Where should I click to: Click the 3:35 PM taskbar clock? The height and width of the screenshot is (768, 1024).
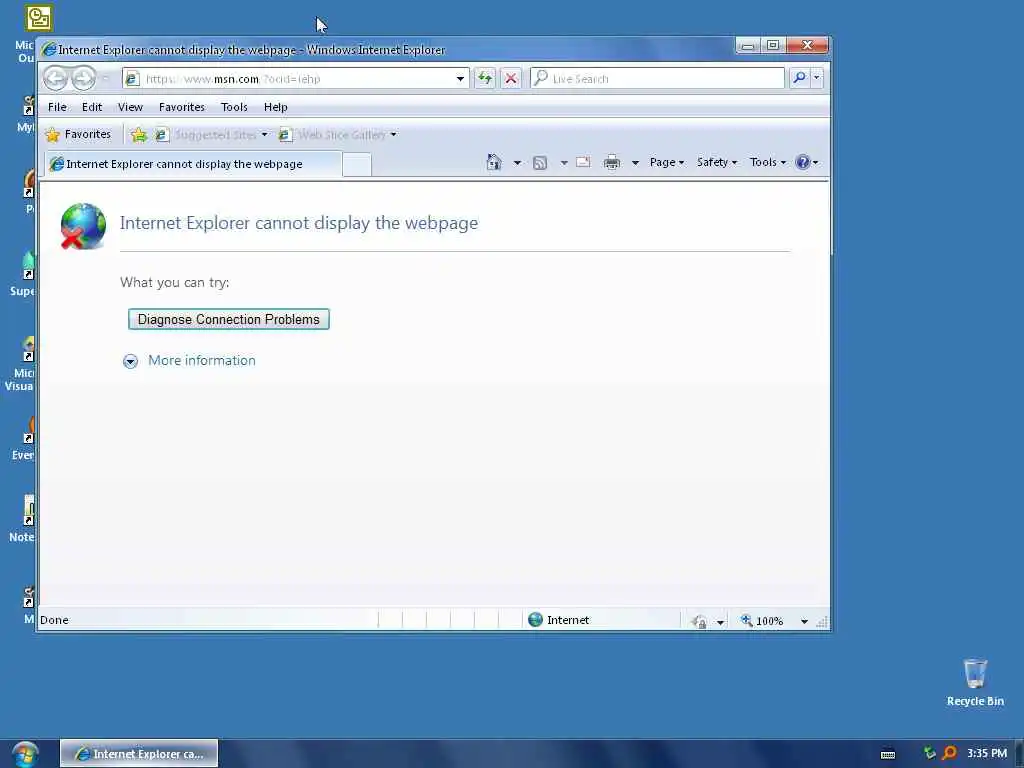[x=987, y=753]
